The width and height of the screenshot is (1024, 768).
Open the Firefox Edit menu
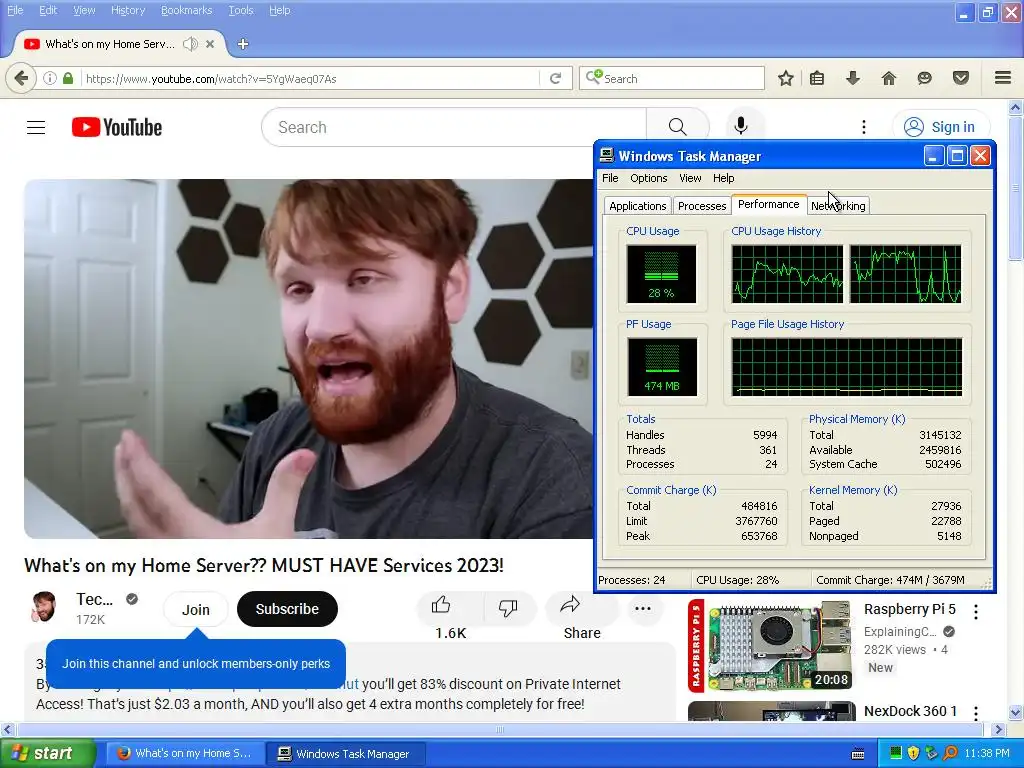click(48, 10)
